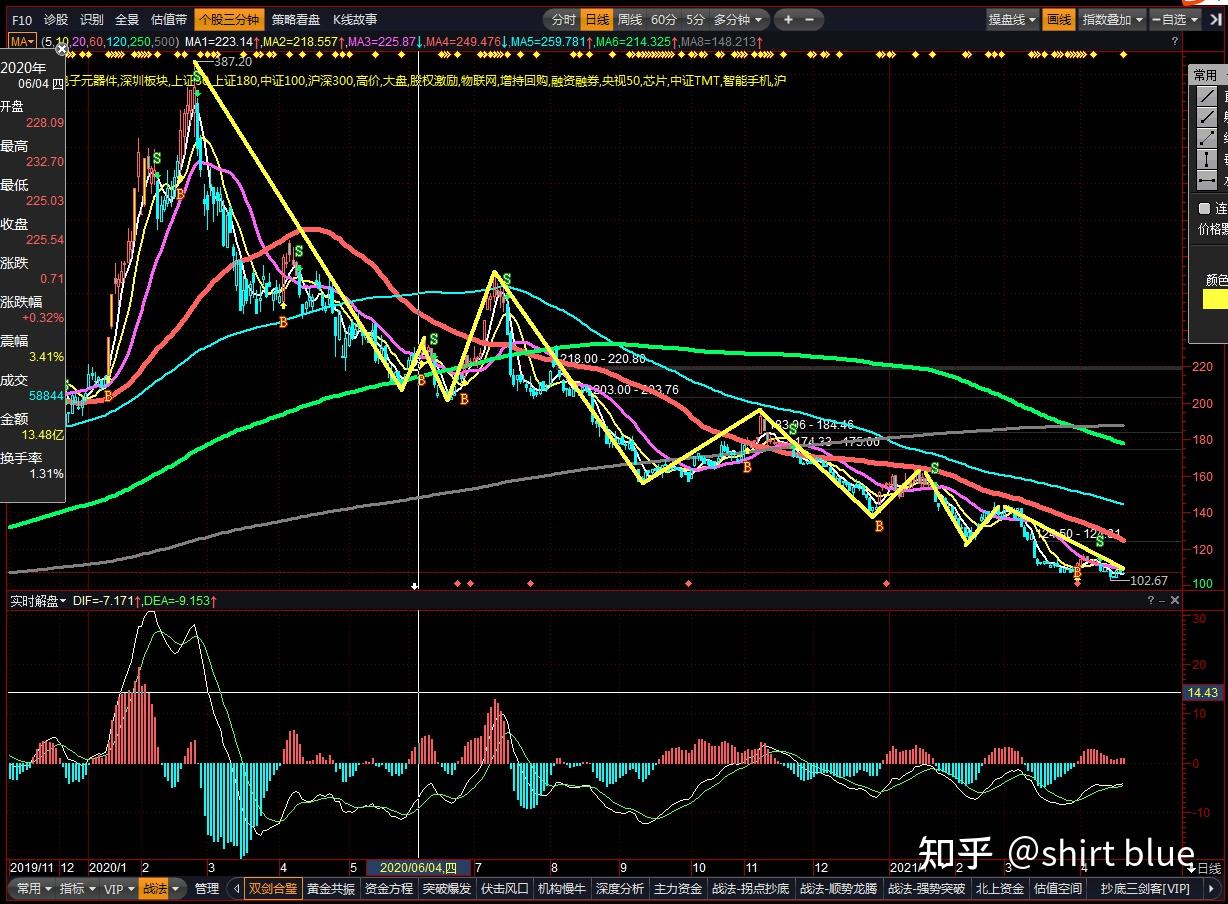Image resolution: width=1228 pixels, height=904 pixels.
Task: Open the help question mark on MACD panel
Action: click(x=1150, y=600)
